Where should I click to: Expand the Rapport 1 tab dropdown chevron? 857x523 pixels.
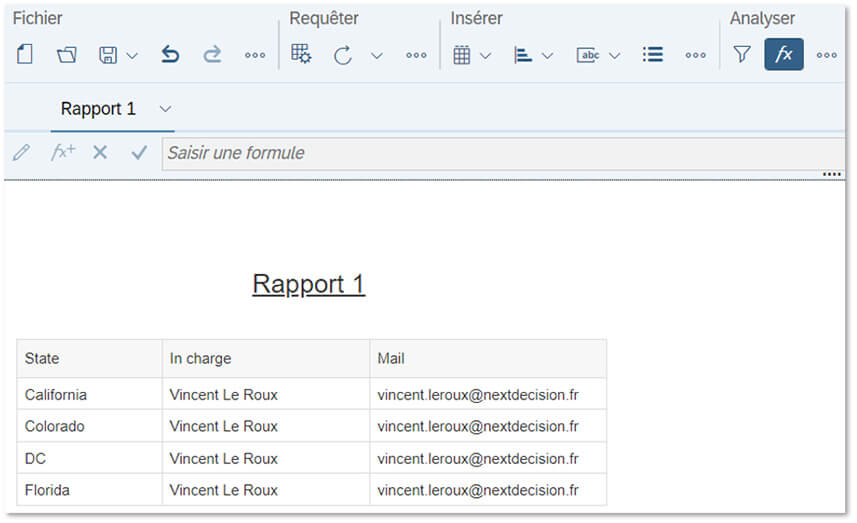point(165,109)
